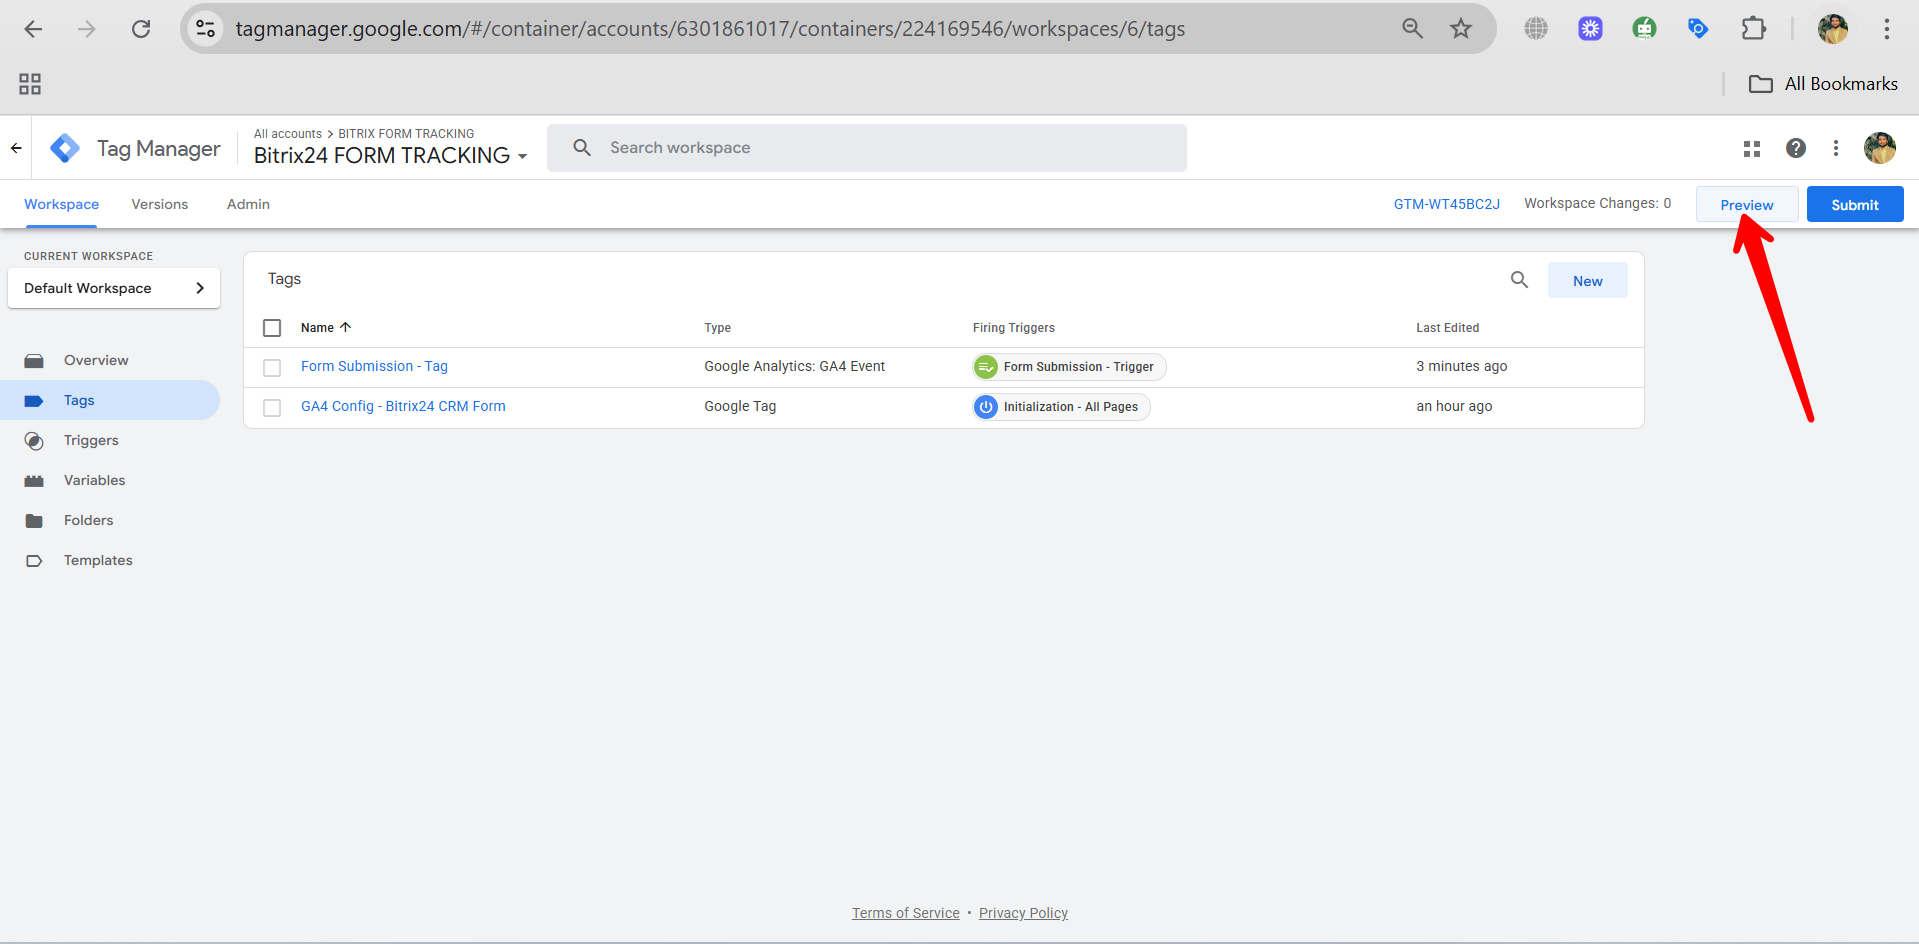Click the All accounts breadcrumb
The height and width of the screenshot is (944, 1919).
coord(288,134)
